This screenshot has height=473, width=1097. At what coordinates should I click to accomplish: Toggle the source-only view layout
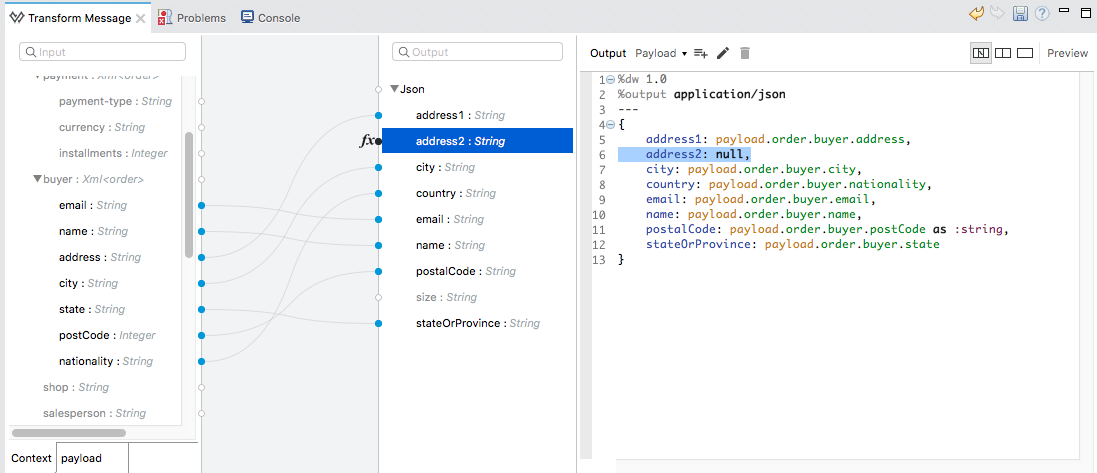tap(1025, 53)
